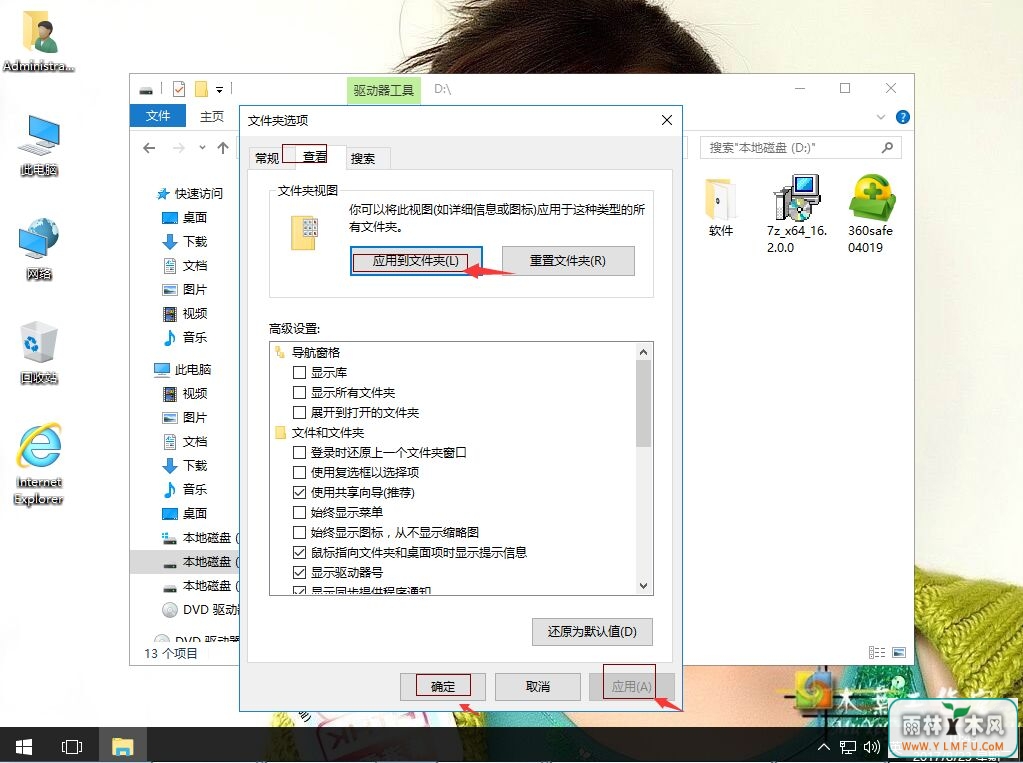
Task: Open the 此电脑 desktop icon
Action: click(x=39, y=145)
